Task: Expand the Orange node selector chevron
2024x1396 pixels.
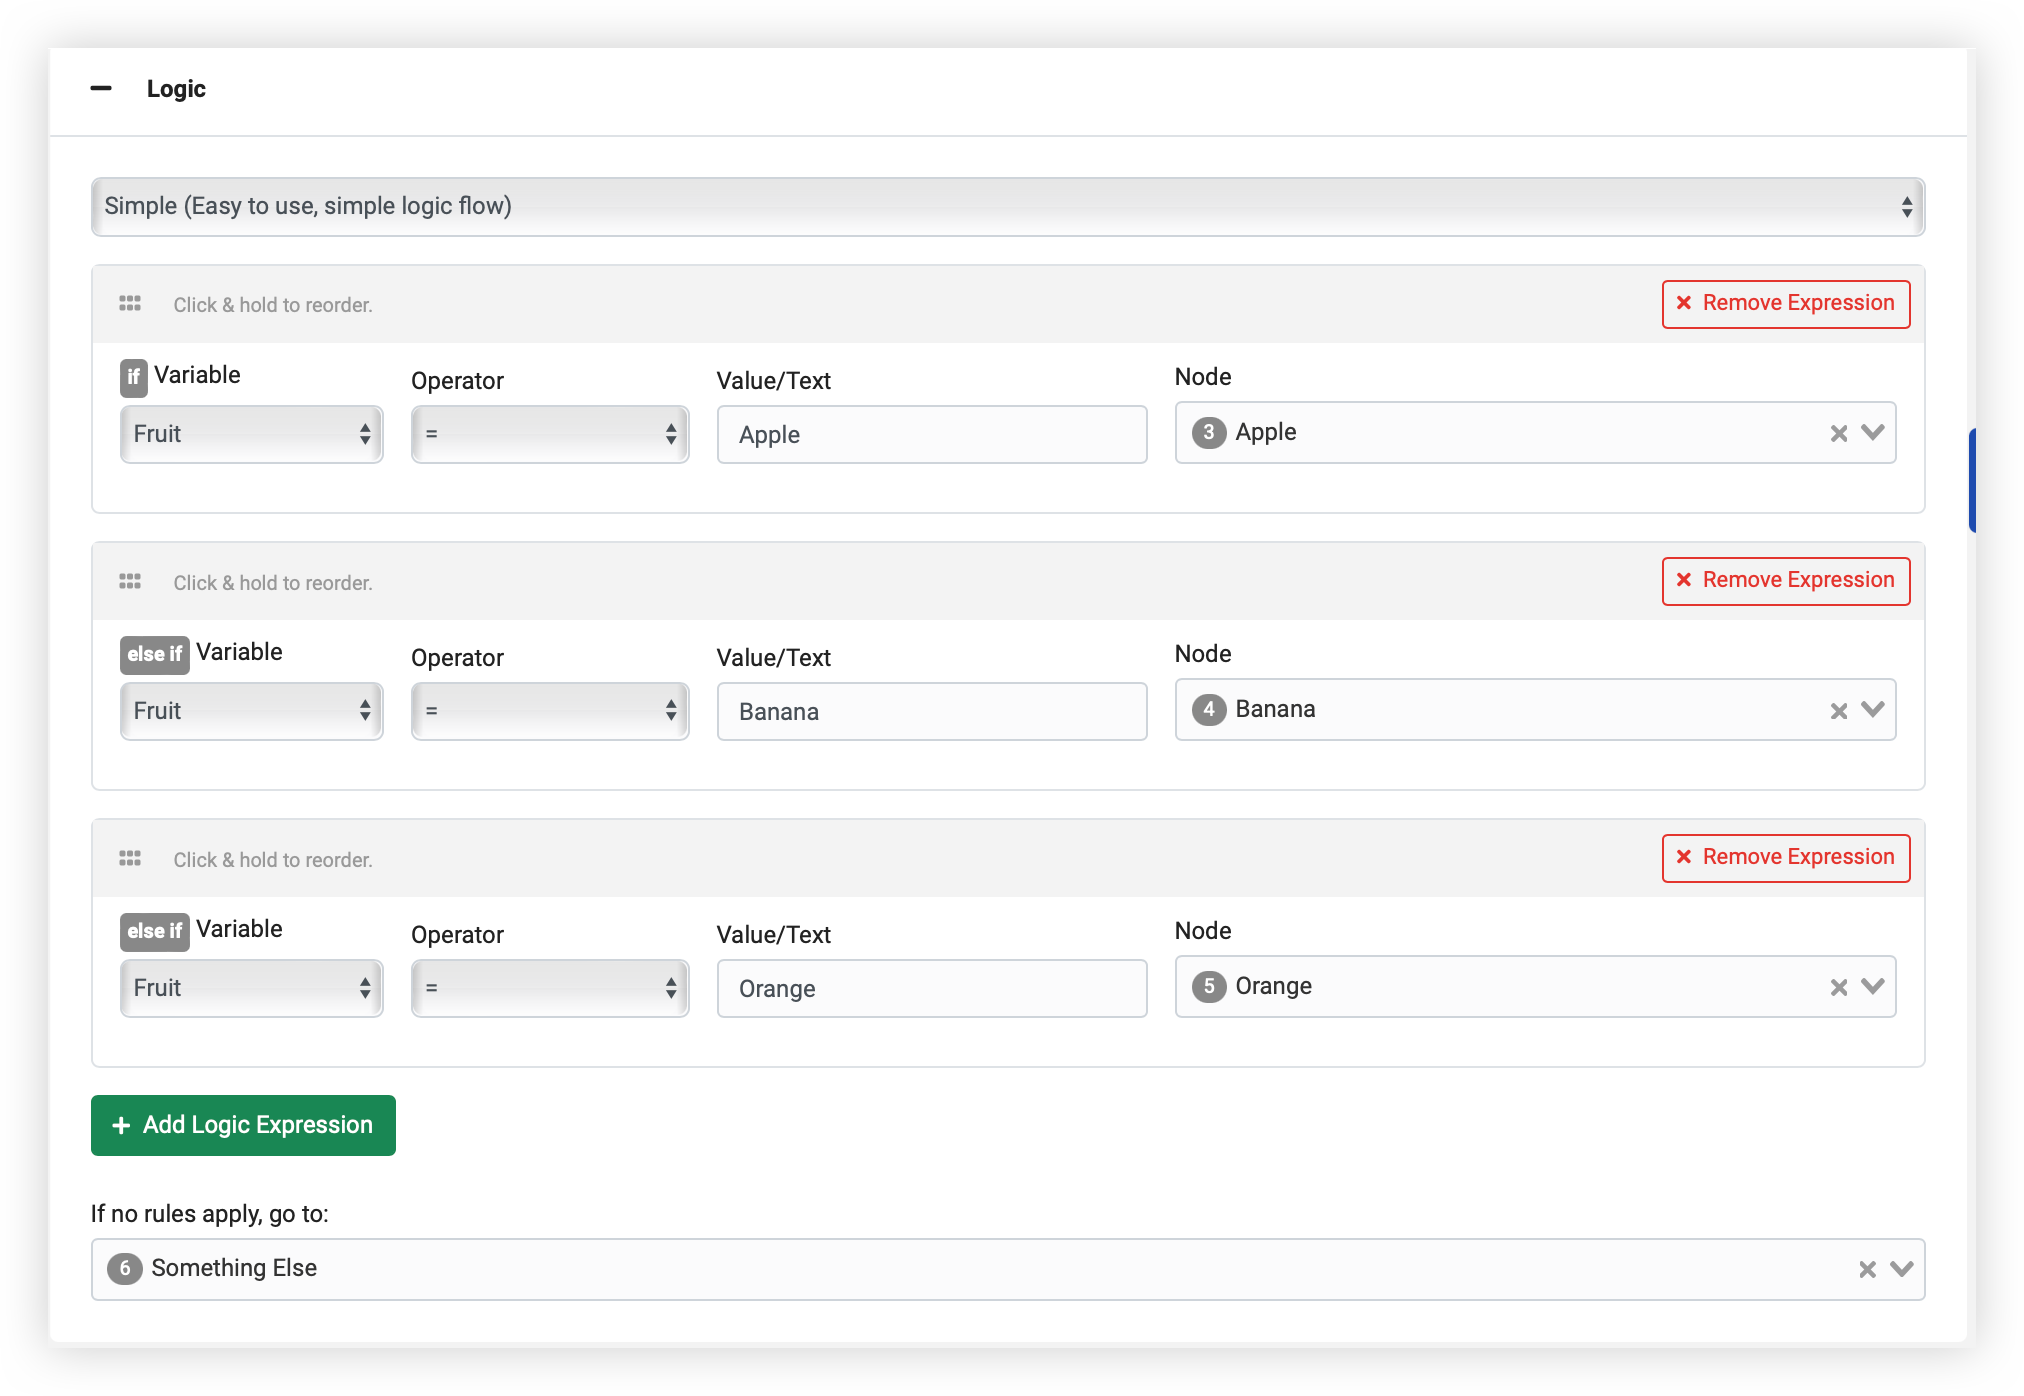Action: coord(1873,987)
